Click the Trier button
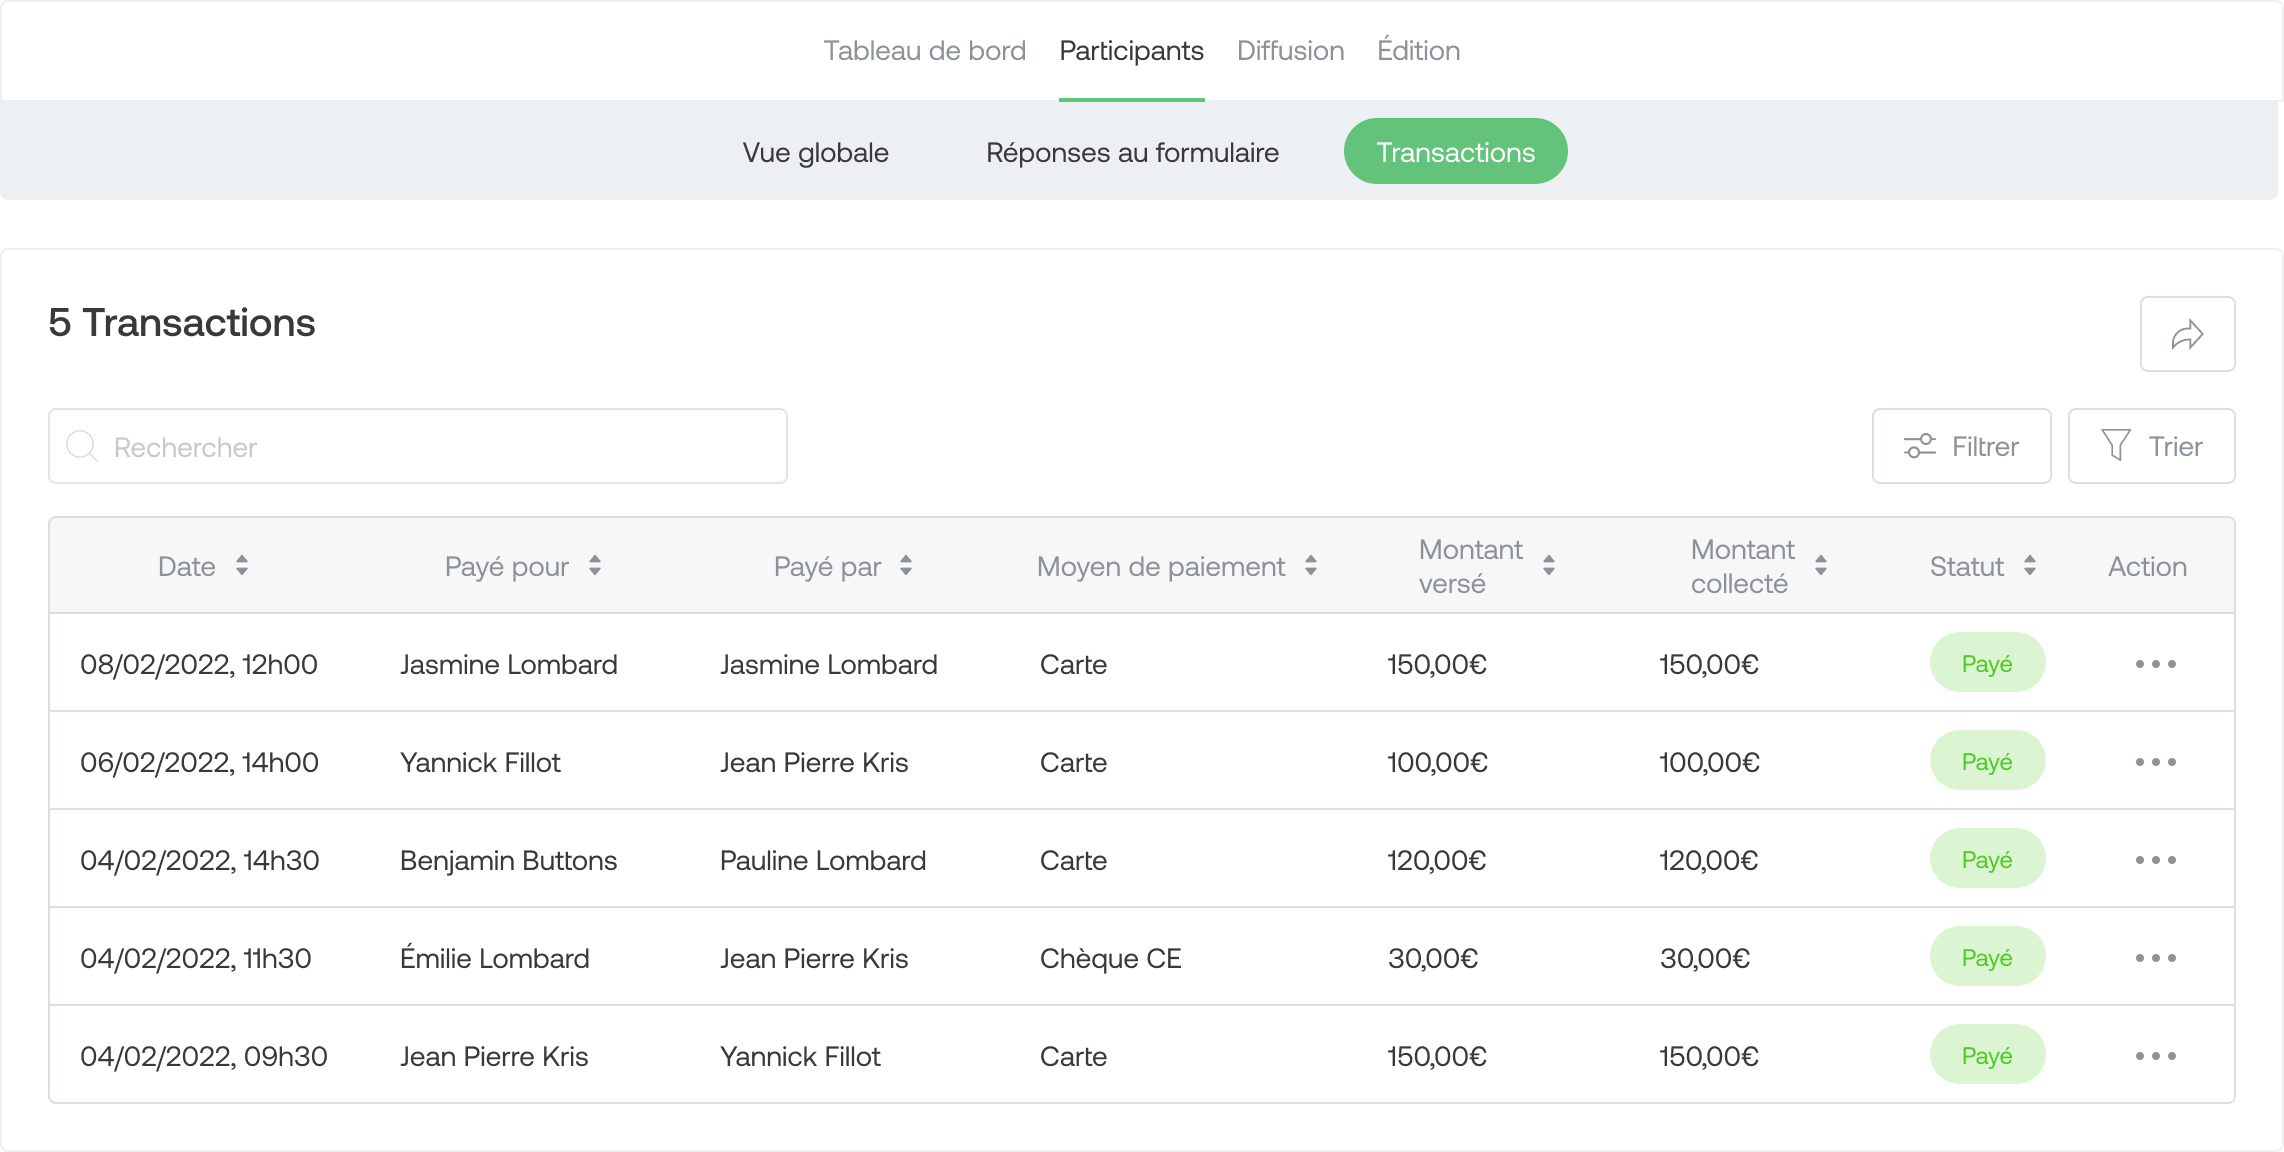The image size is (2284, 1152). tap(2151, 446)
